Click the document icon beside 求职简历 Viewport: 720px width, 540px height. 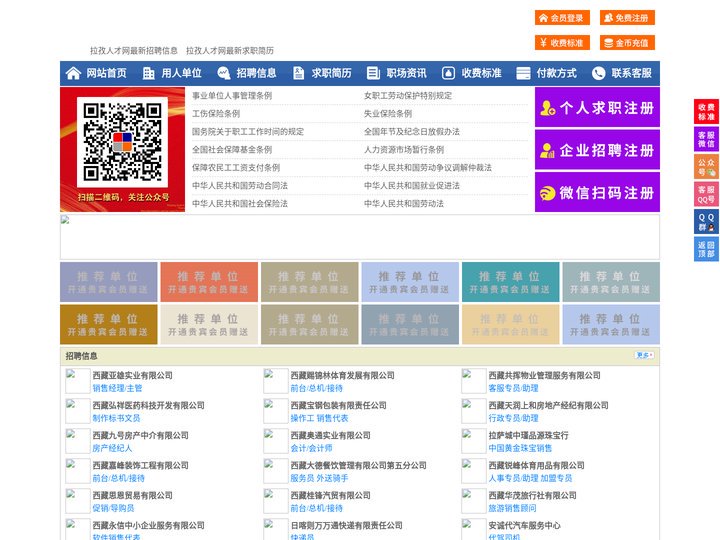(298, 73)
